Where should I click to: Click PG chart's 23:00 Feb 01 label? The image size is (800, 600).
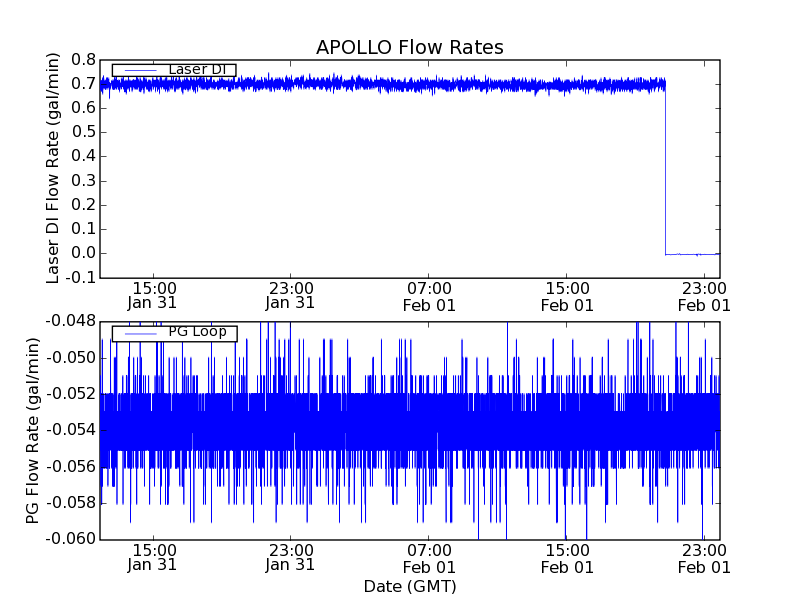[x=704, y=559]
